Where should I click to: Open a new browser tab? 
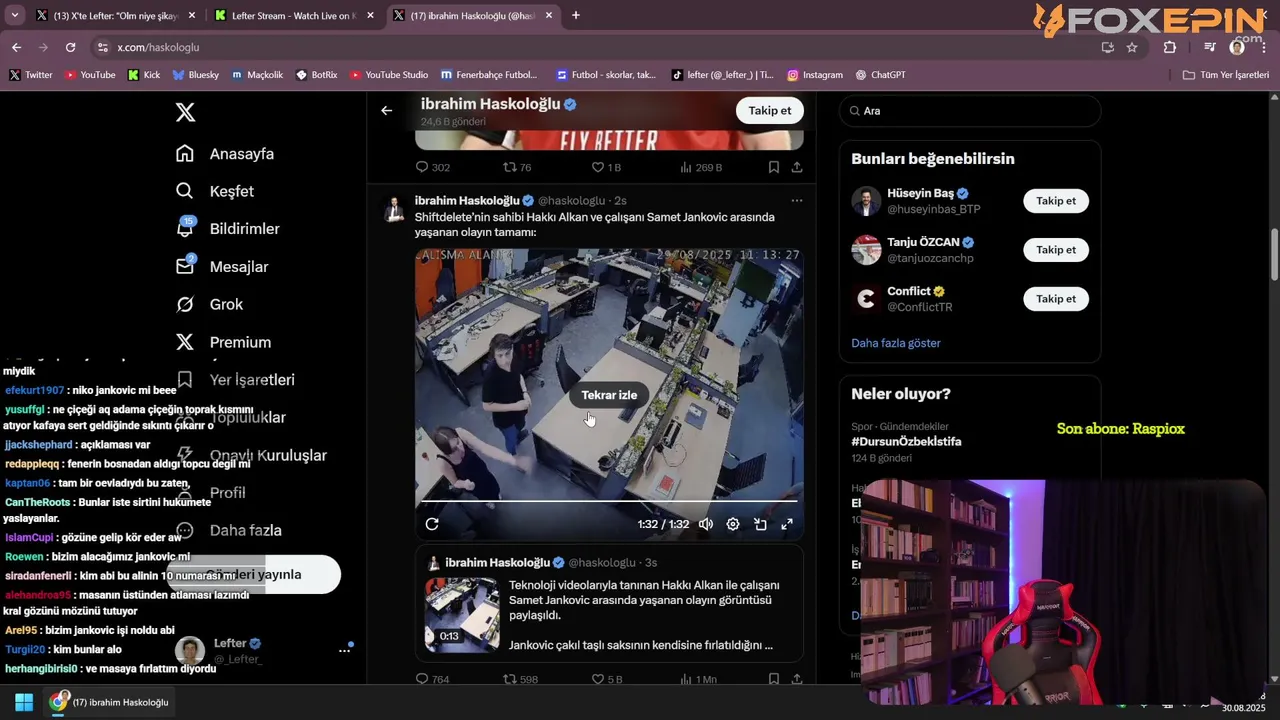[x=576, y=16]
